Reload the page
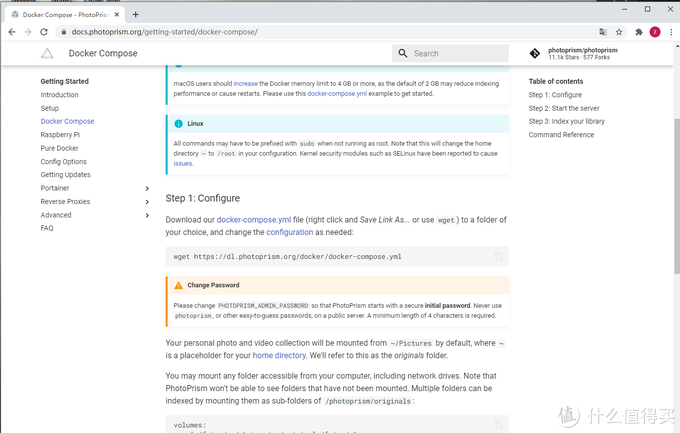Image resolution: width=680 pixels, height=433 pixels. pos(44,32)
